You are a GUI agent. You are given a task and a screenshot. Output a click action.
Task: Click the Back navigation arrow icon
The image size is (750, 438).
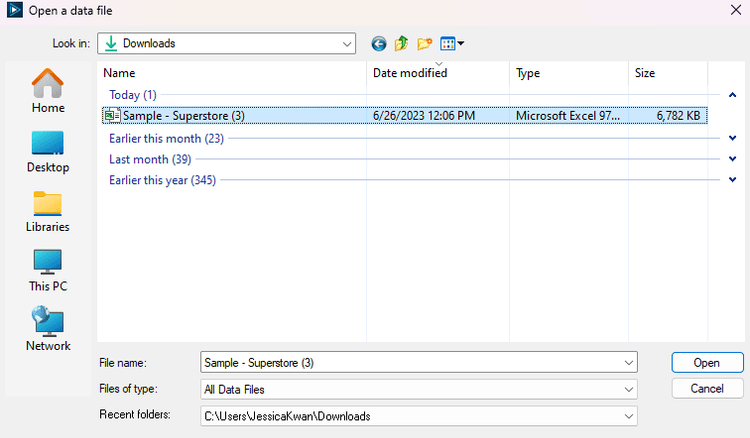click(x=378, y=43)
